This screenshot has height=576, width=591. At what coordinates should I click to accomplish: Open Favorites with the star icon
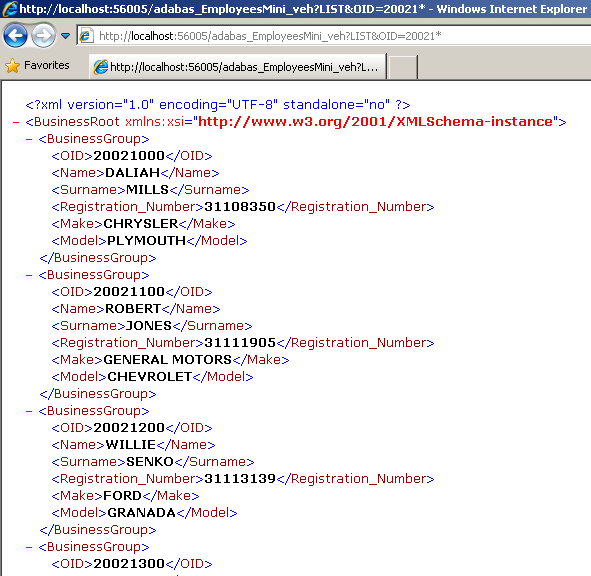[12, 66]
